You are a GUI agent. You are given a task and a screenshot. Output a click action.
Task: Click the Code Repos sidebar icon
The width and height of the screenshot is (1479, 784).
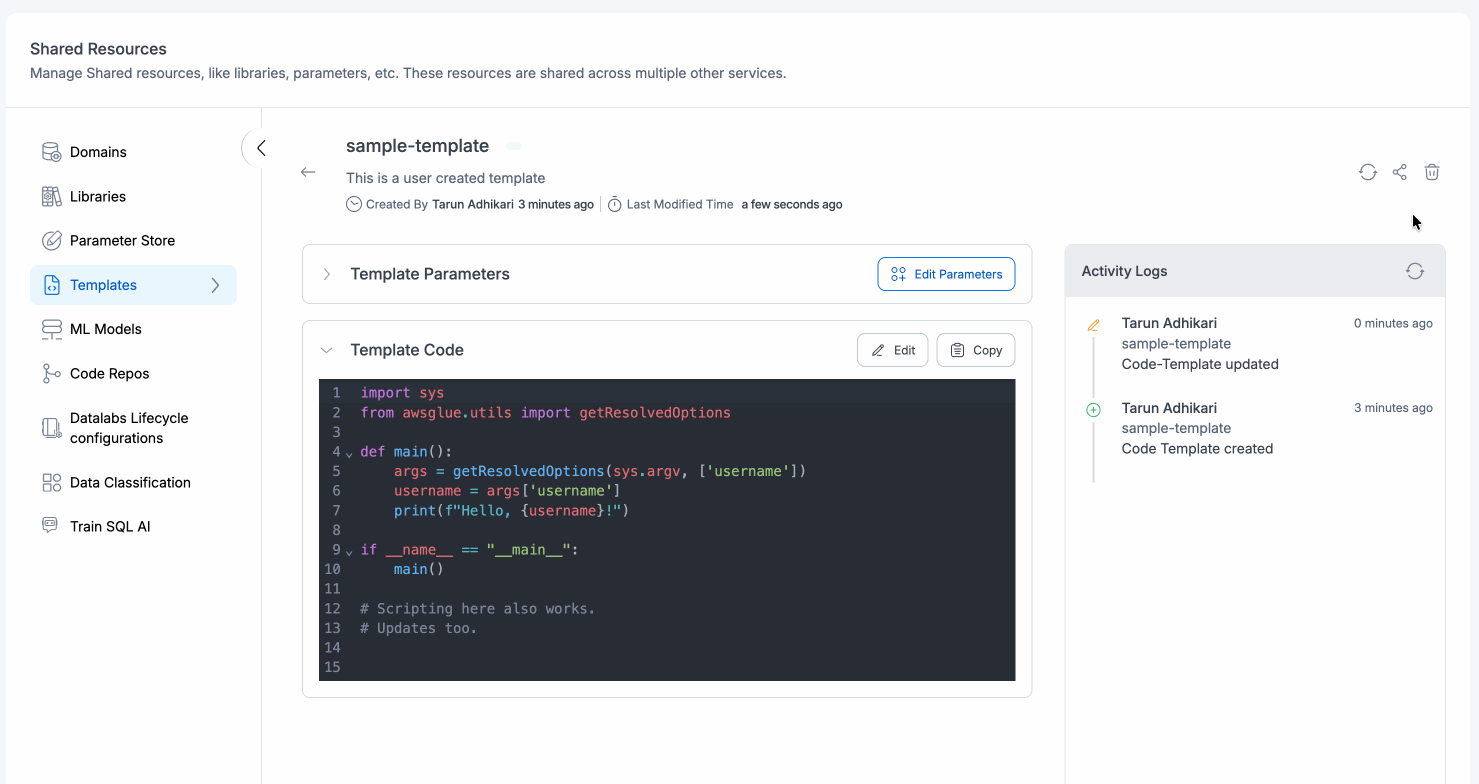(x=50, y=373)
